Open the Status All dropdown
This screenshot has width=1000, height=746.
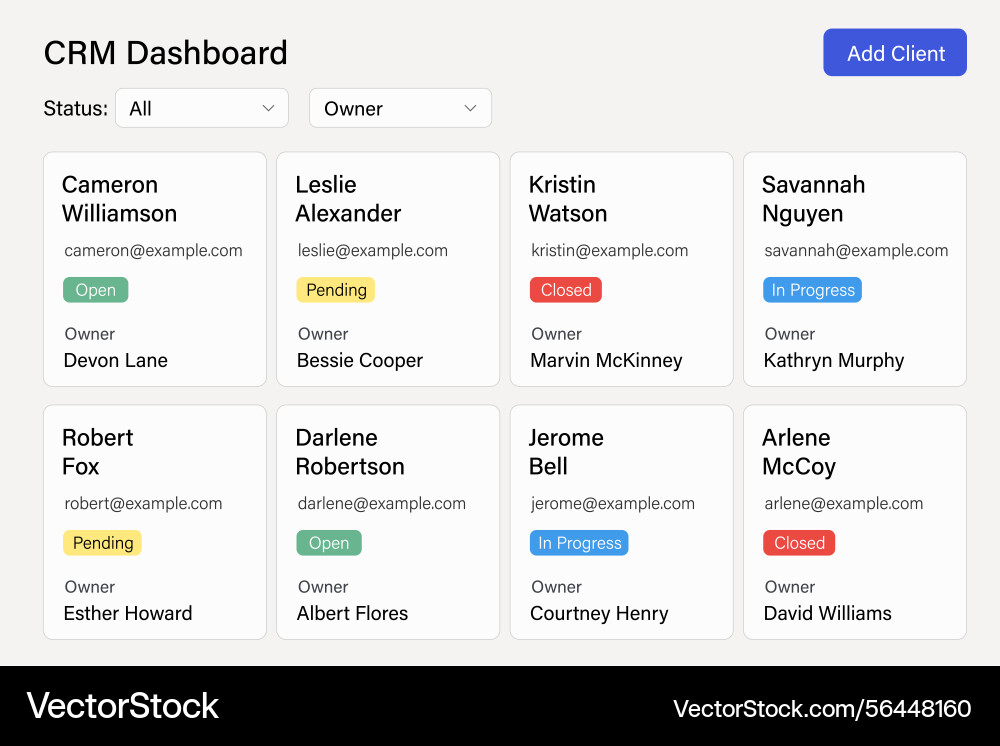coord(202,108)
